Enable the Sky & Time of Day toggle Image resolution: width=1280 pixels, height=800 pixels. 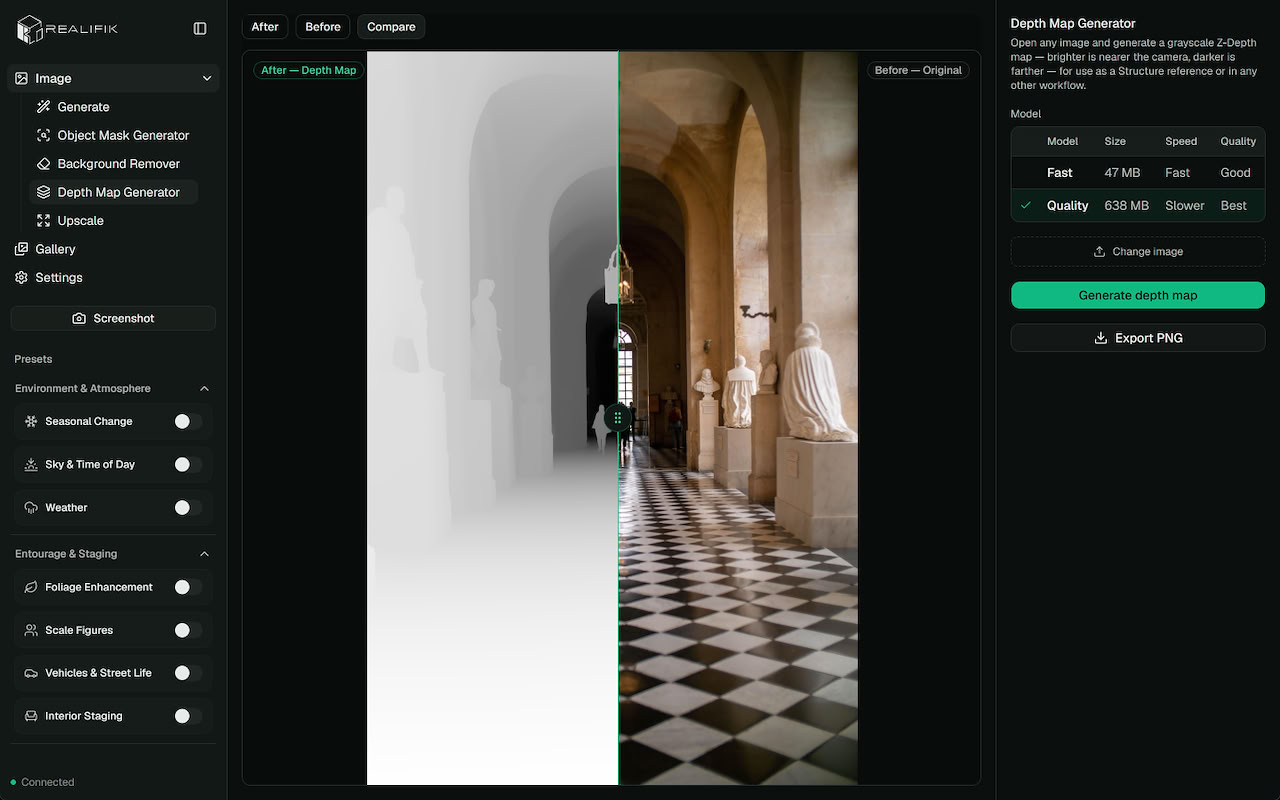pos(188,464)
